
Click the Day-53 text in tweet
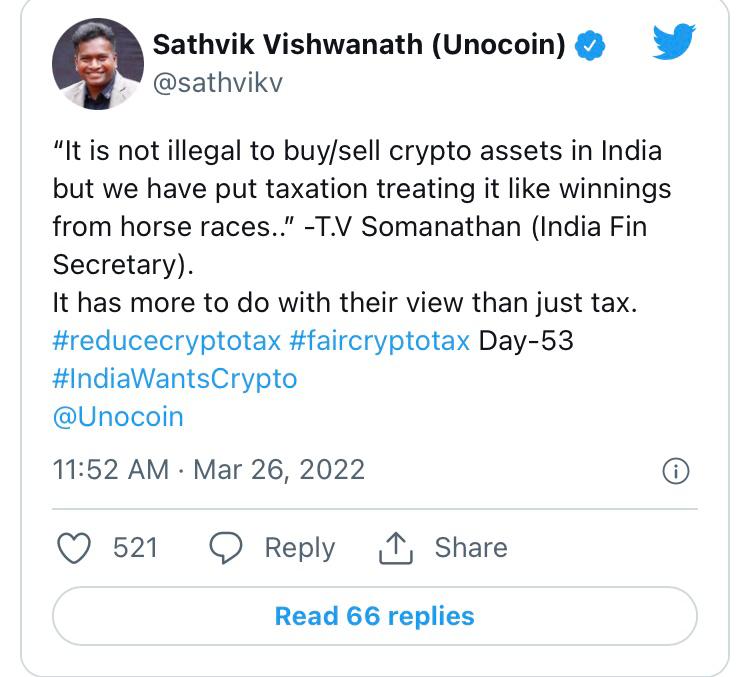526,341
